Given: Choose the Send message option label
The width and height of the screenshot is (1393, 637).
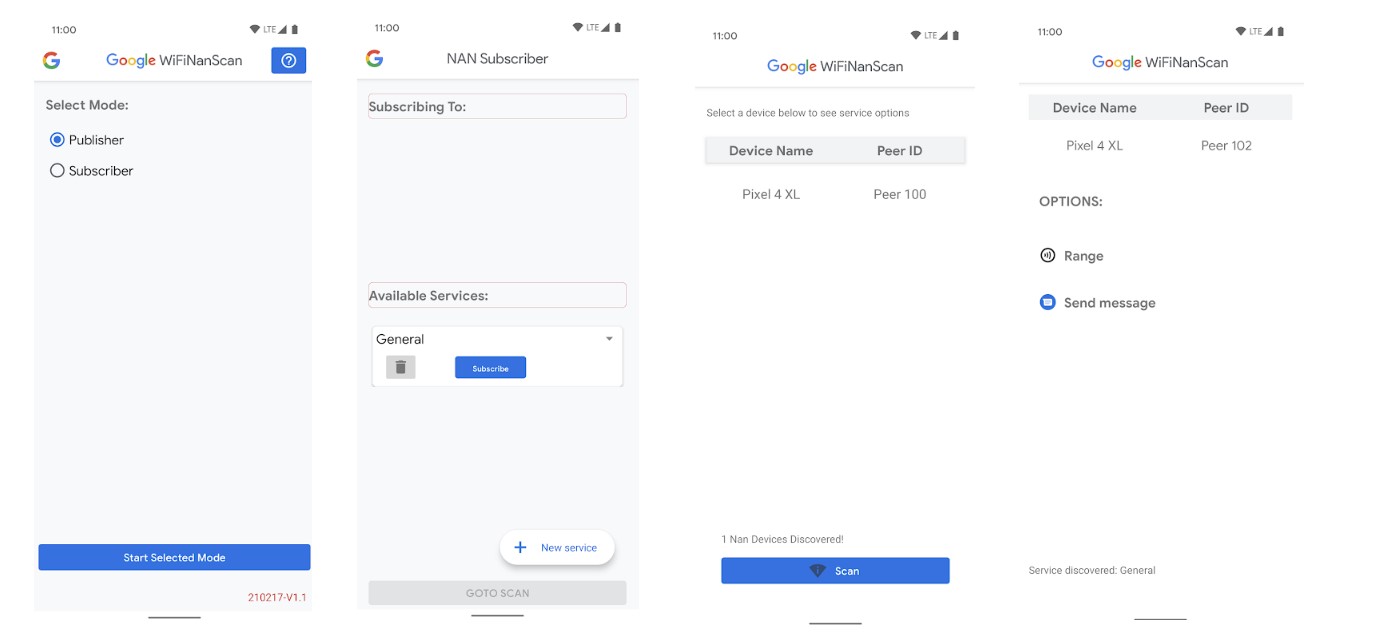Looking at the screenshot, I should tap(1109, 303).
